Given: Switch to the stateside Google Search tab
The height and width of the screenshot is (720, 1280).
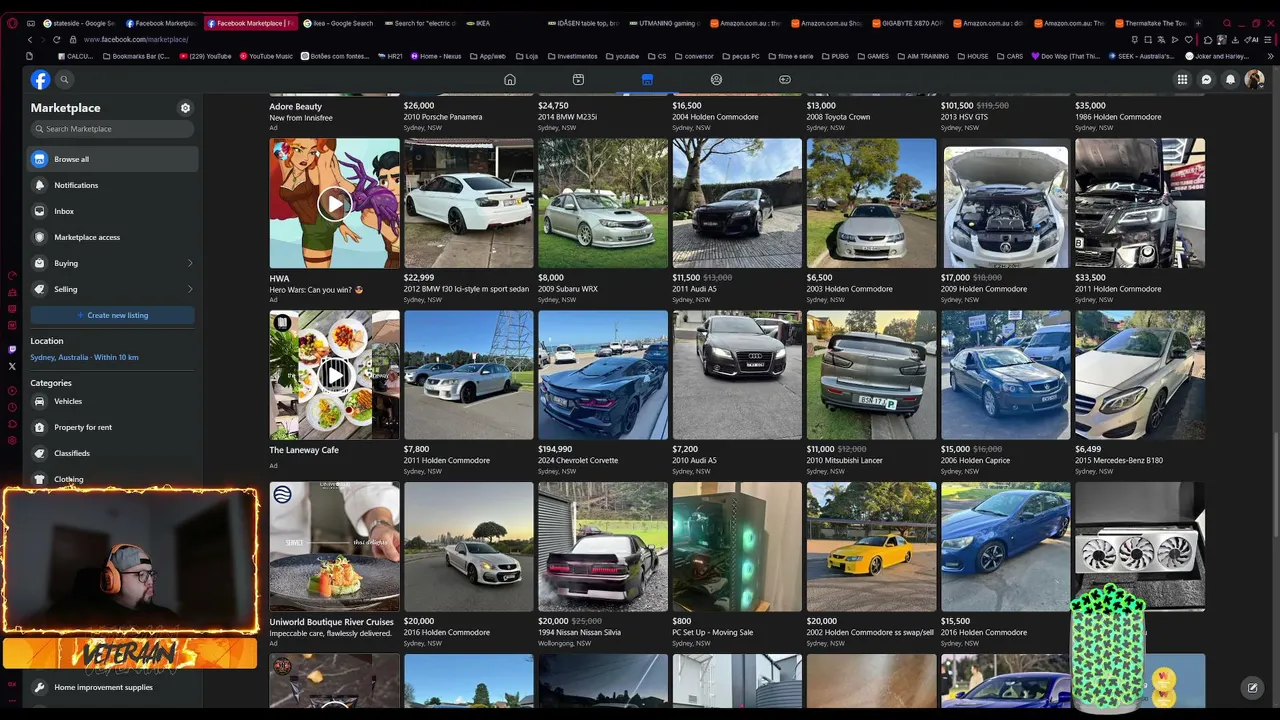Looking at the screenshot, I should [79, 23].
